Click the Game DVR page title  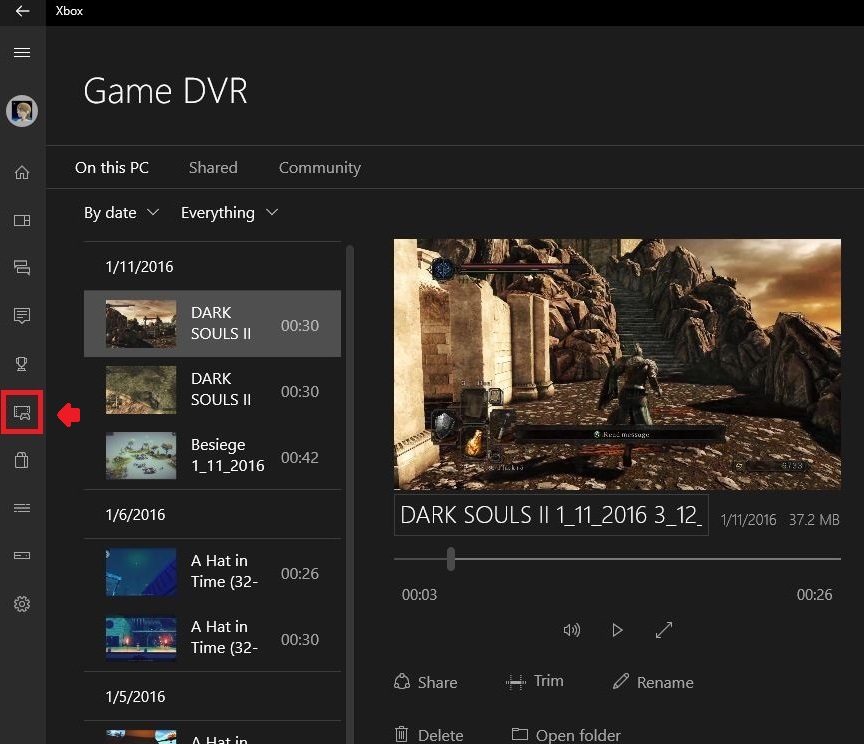pos(165,91)
